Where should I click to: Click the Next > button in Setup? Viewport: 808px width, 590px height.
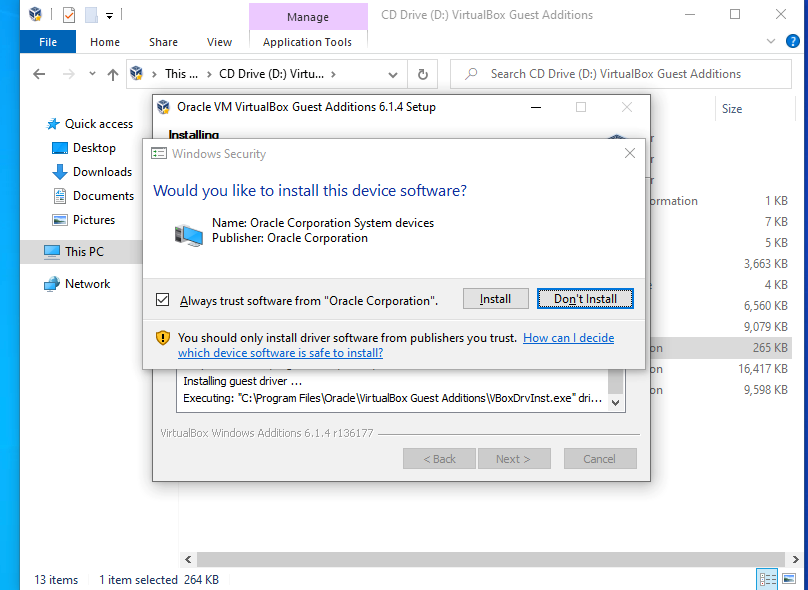[x=514, y=459]
